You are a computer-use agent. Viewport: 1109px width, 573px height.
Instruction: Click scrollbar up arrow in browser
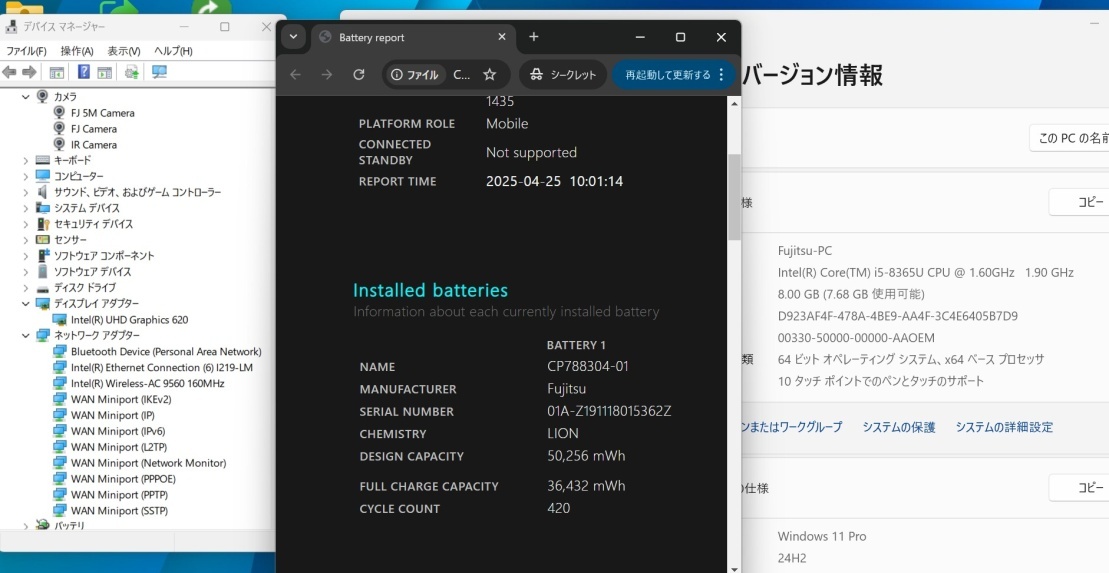click(733, 104)
